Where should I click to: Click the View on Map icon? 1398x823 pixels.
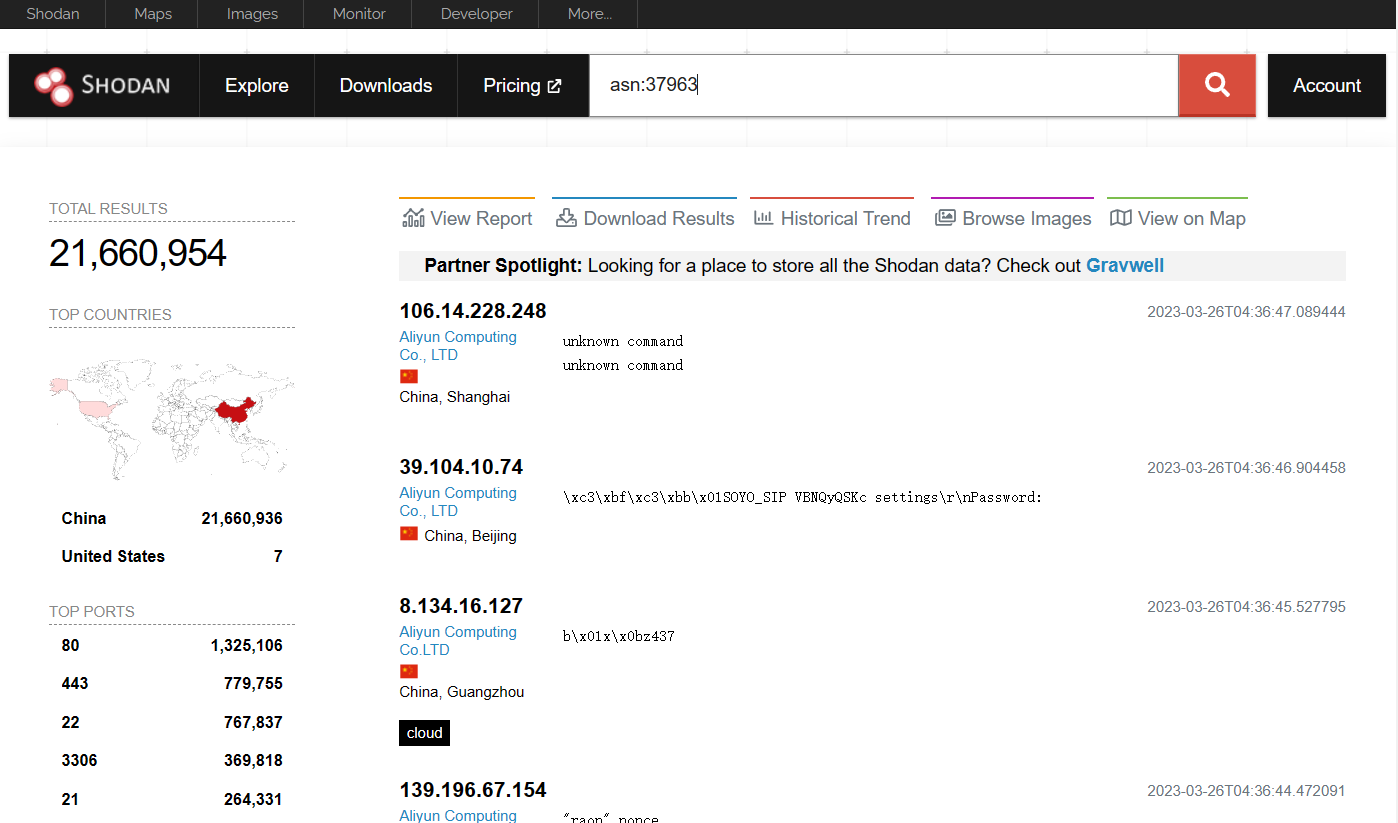(1121, 218)
